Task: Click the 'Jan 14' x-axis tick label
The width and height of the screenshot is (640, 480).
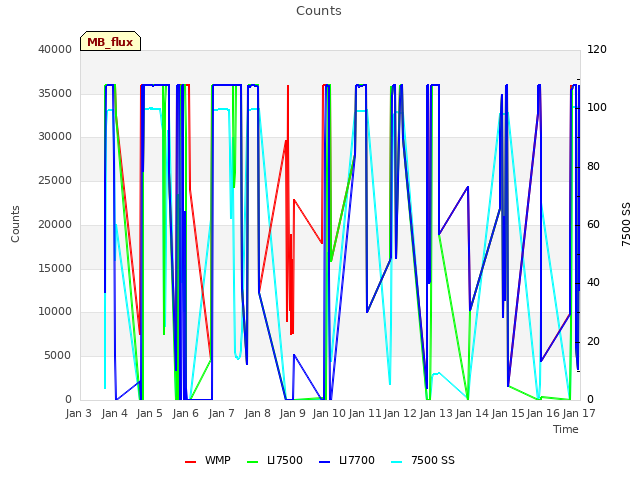Action: tap(472, 413)
